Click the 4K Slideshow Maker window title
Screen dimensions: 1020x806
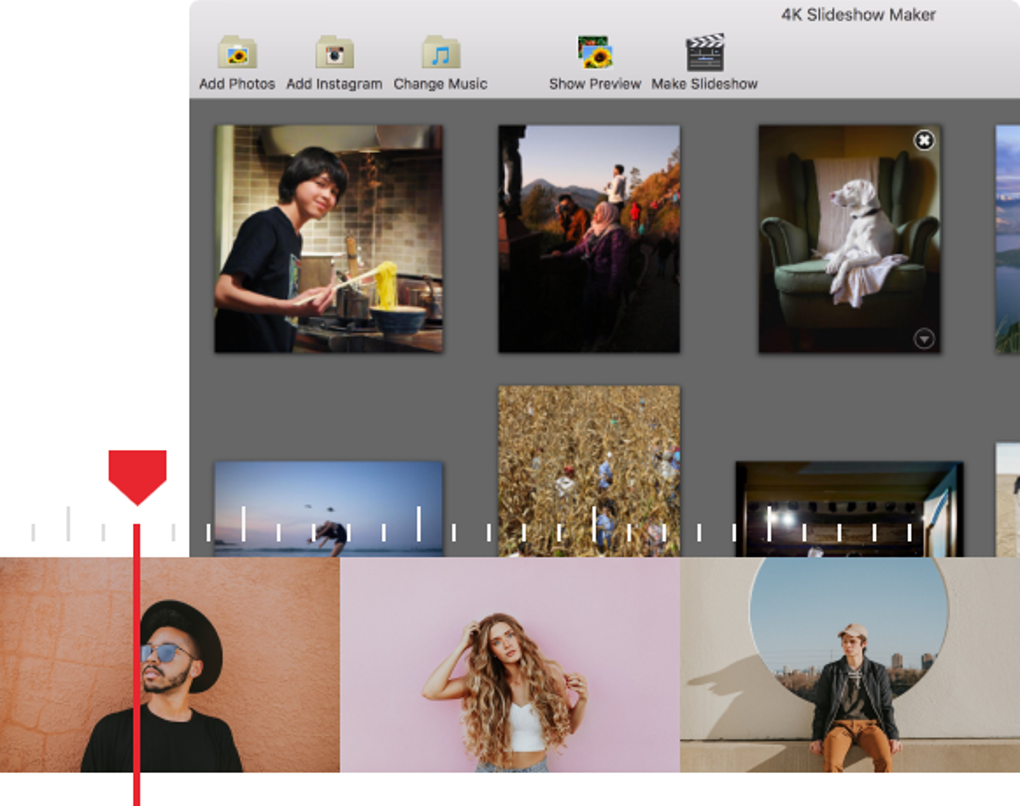(858, 15)
